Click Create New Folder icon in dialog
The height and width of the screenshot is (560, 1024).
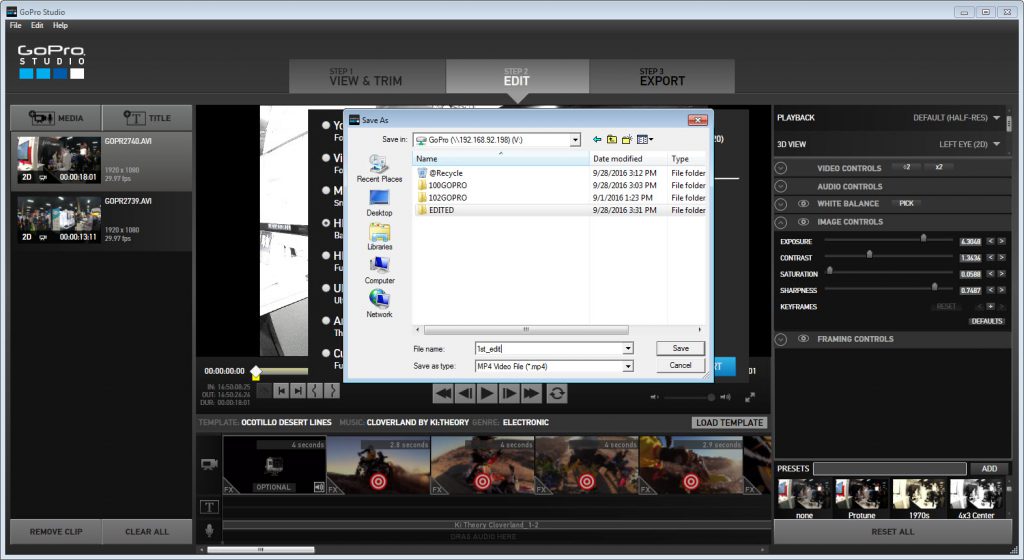coord(627,139)
